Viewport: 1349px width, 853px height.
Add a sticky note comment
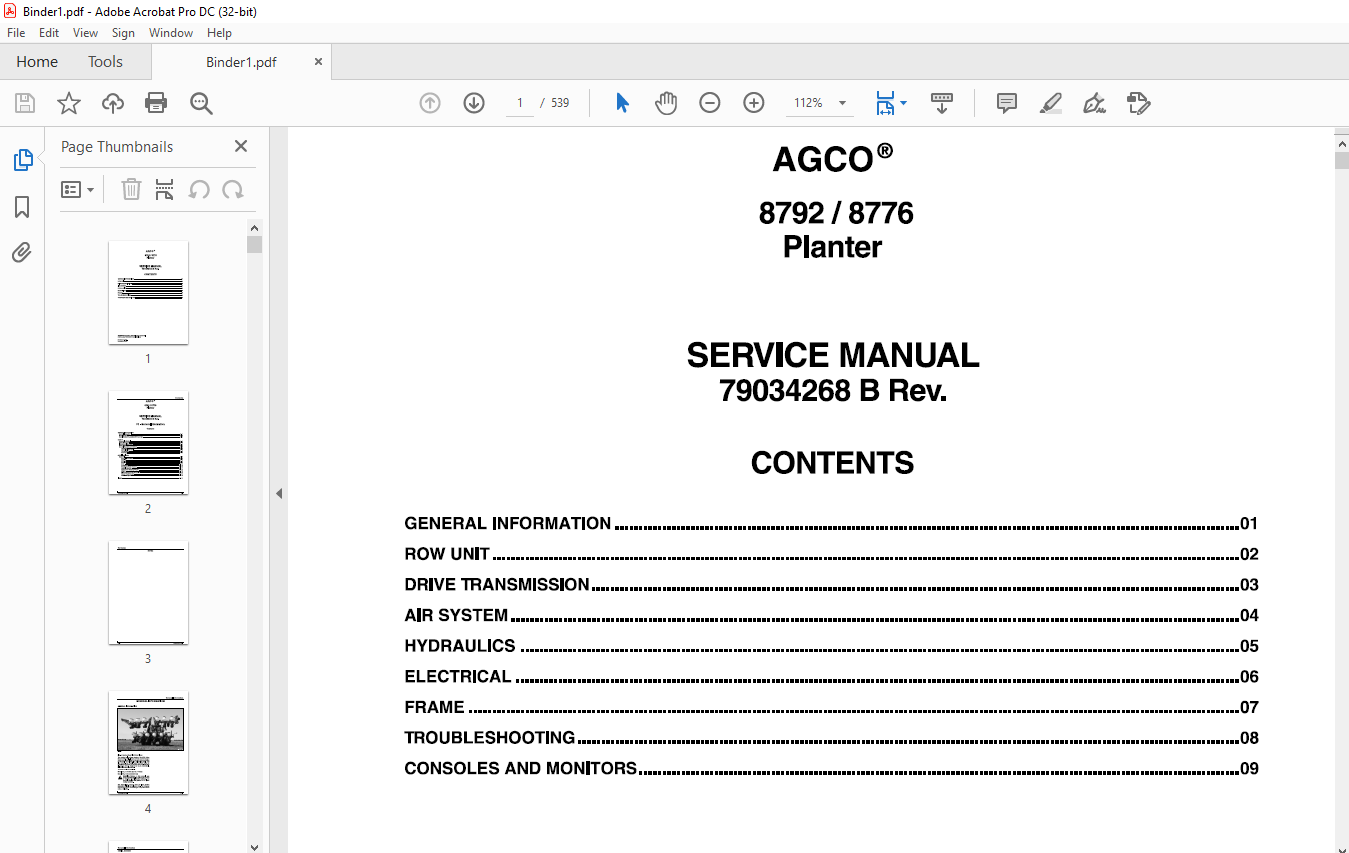pos(1007,103)
